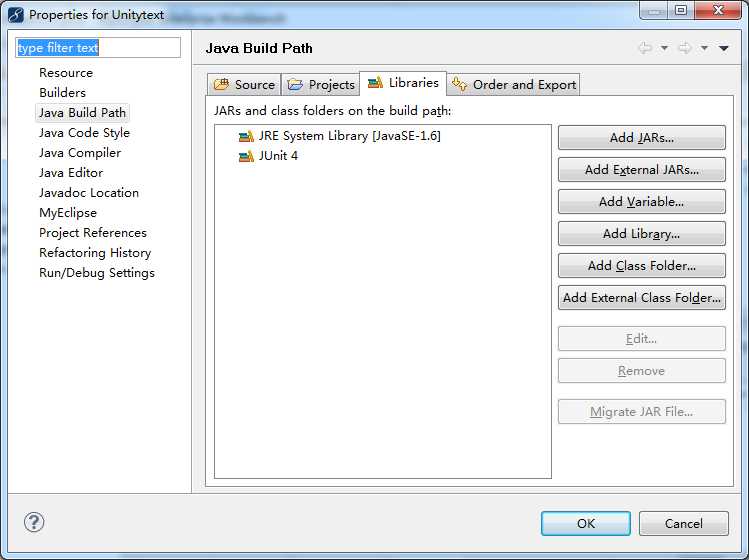Click Add External JARs... button
This screenshot has width=749, height=560.
click(642, 170)
